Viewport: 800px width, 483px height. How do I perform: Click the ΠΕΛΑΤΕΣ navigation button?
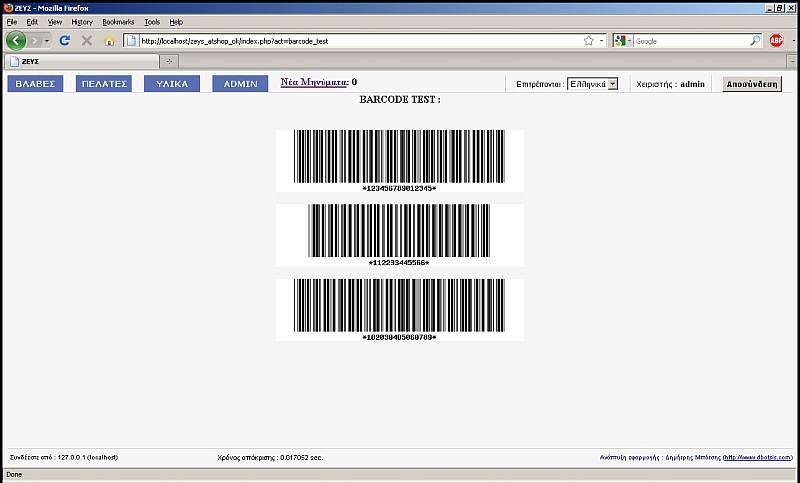coord(104,84)
